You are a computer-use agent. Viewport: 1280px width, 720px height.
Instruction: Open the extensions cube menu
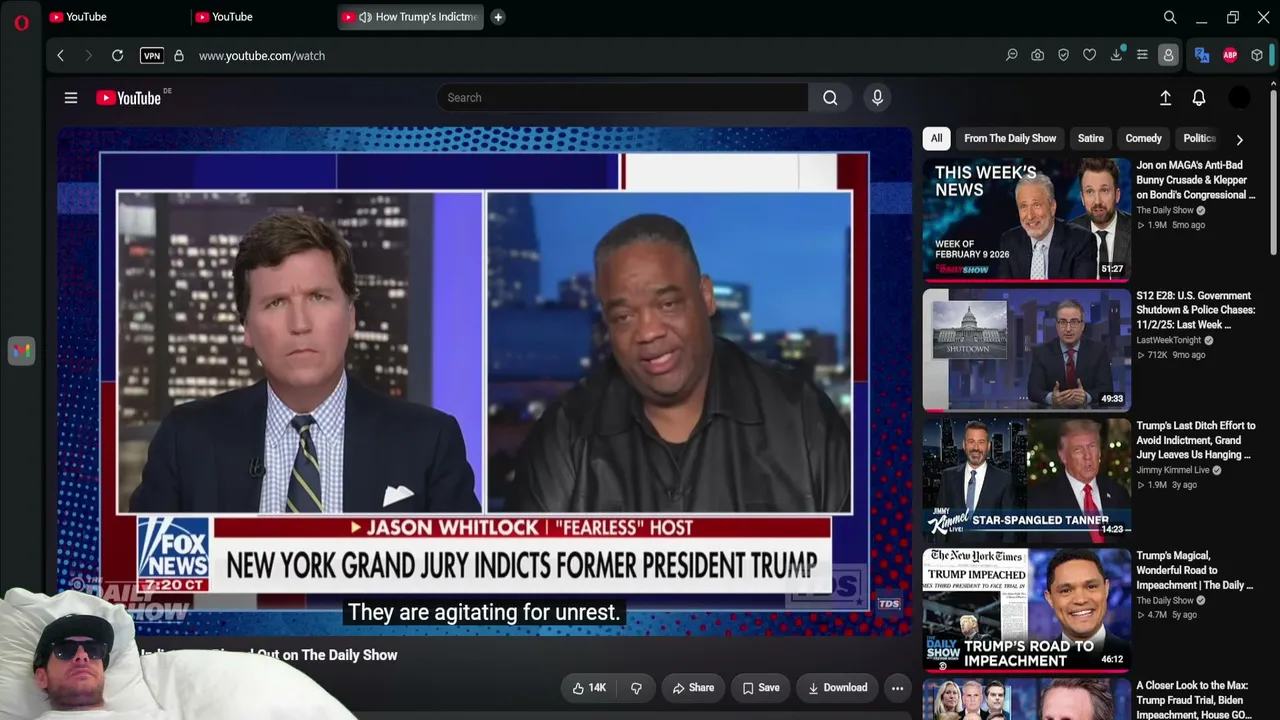click(1257, 56)
